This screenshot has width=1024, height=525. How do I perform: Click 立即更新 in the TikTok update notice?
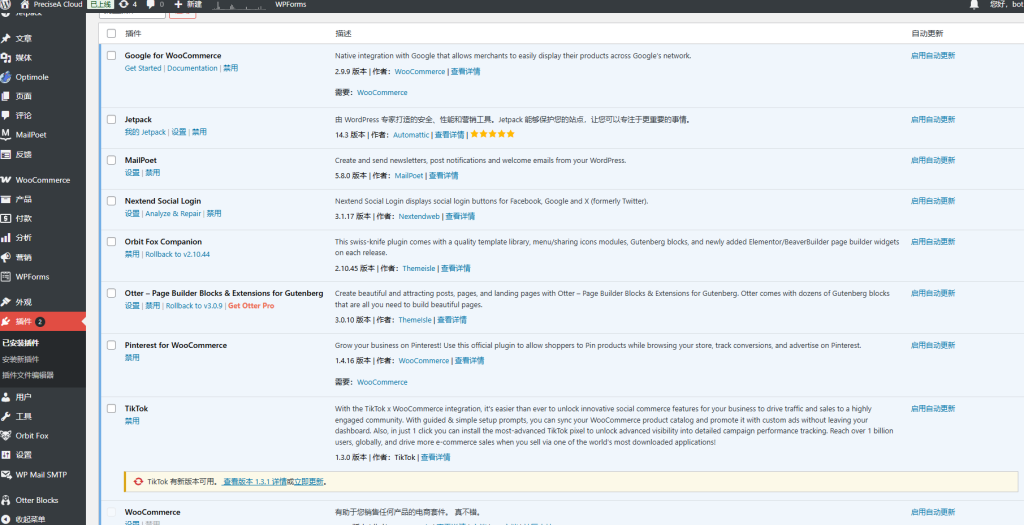[x=309, y=482]
